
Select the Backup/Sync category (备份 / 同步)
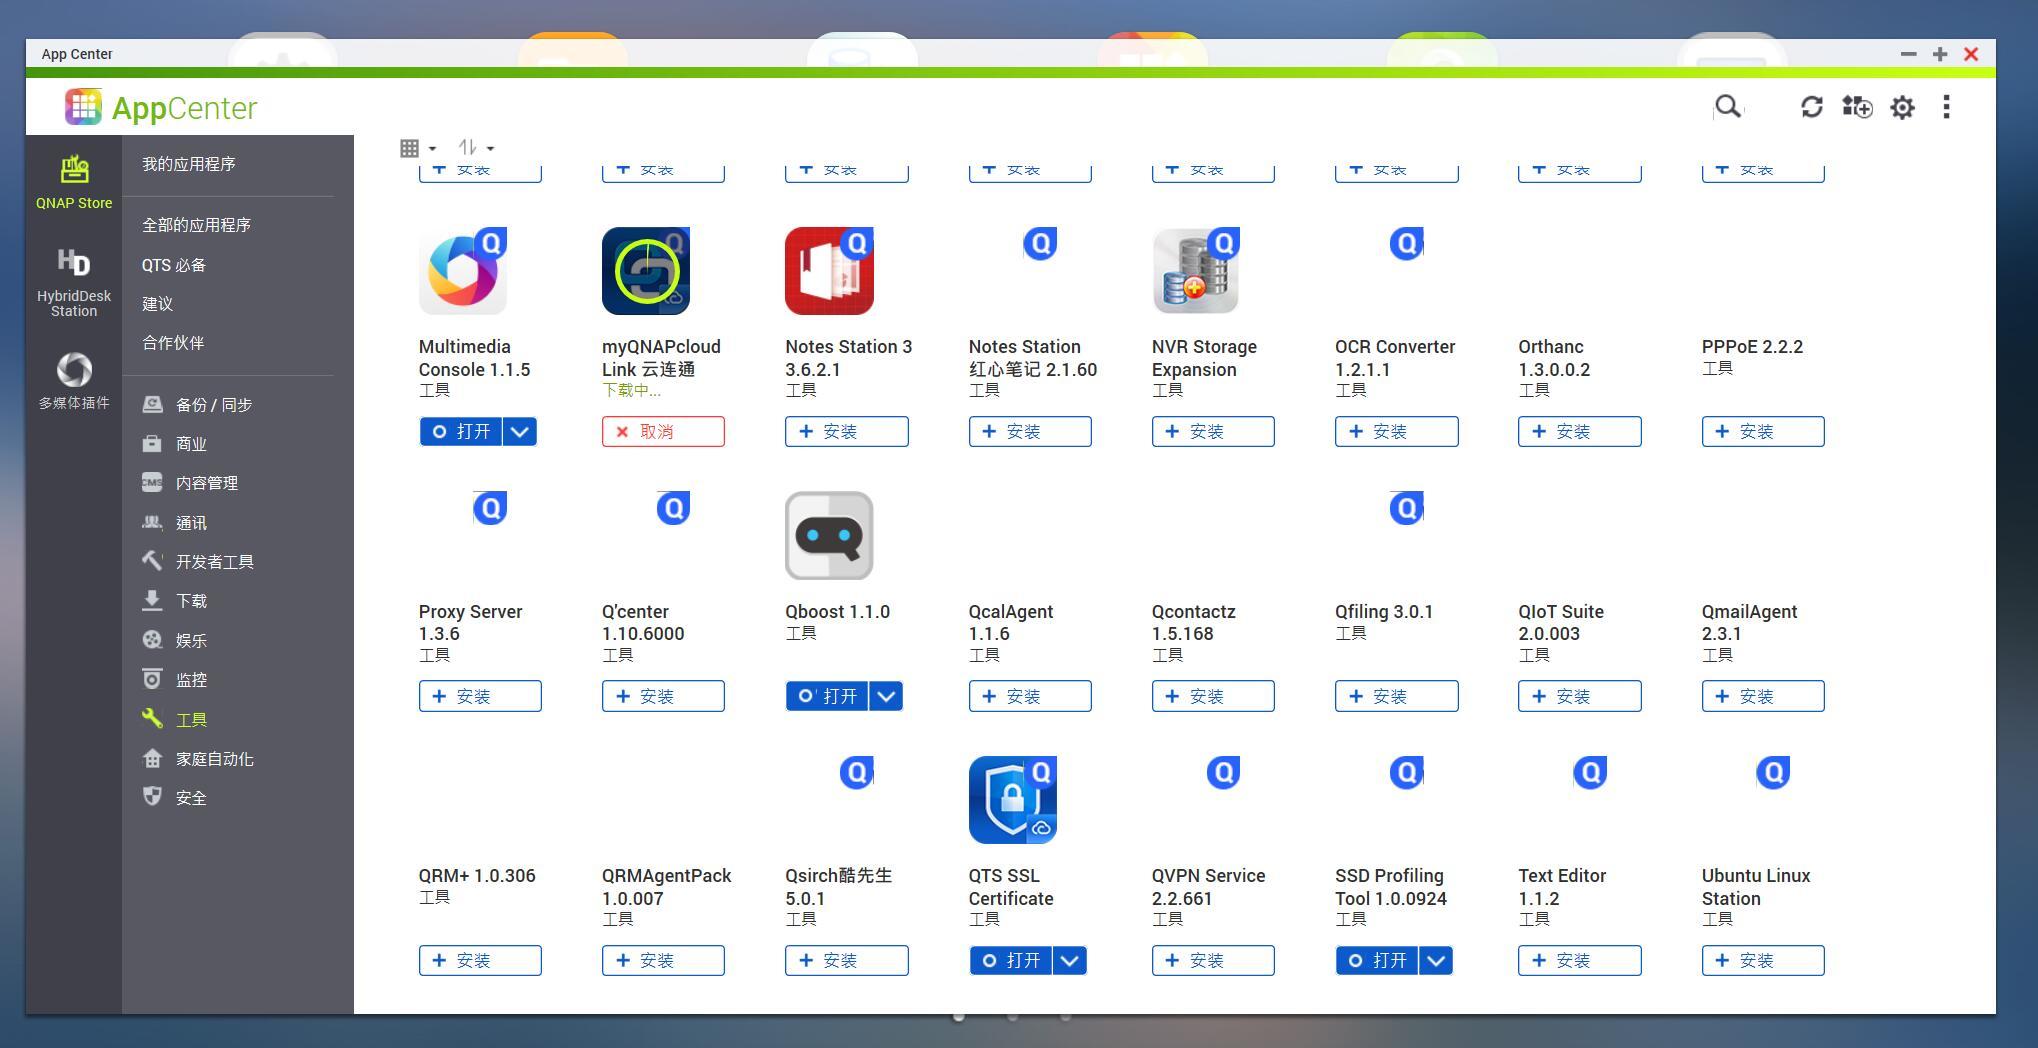213,405
